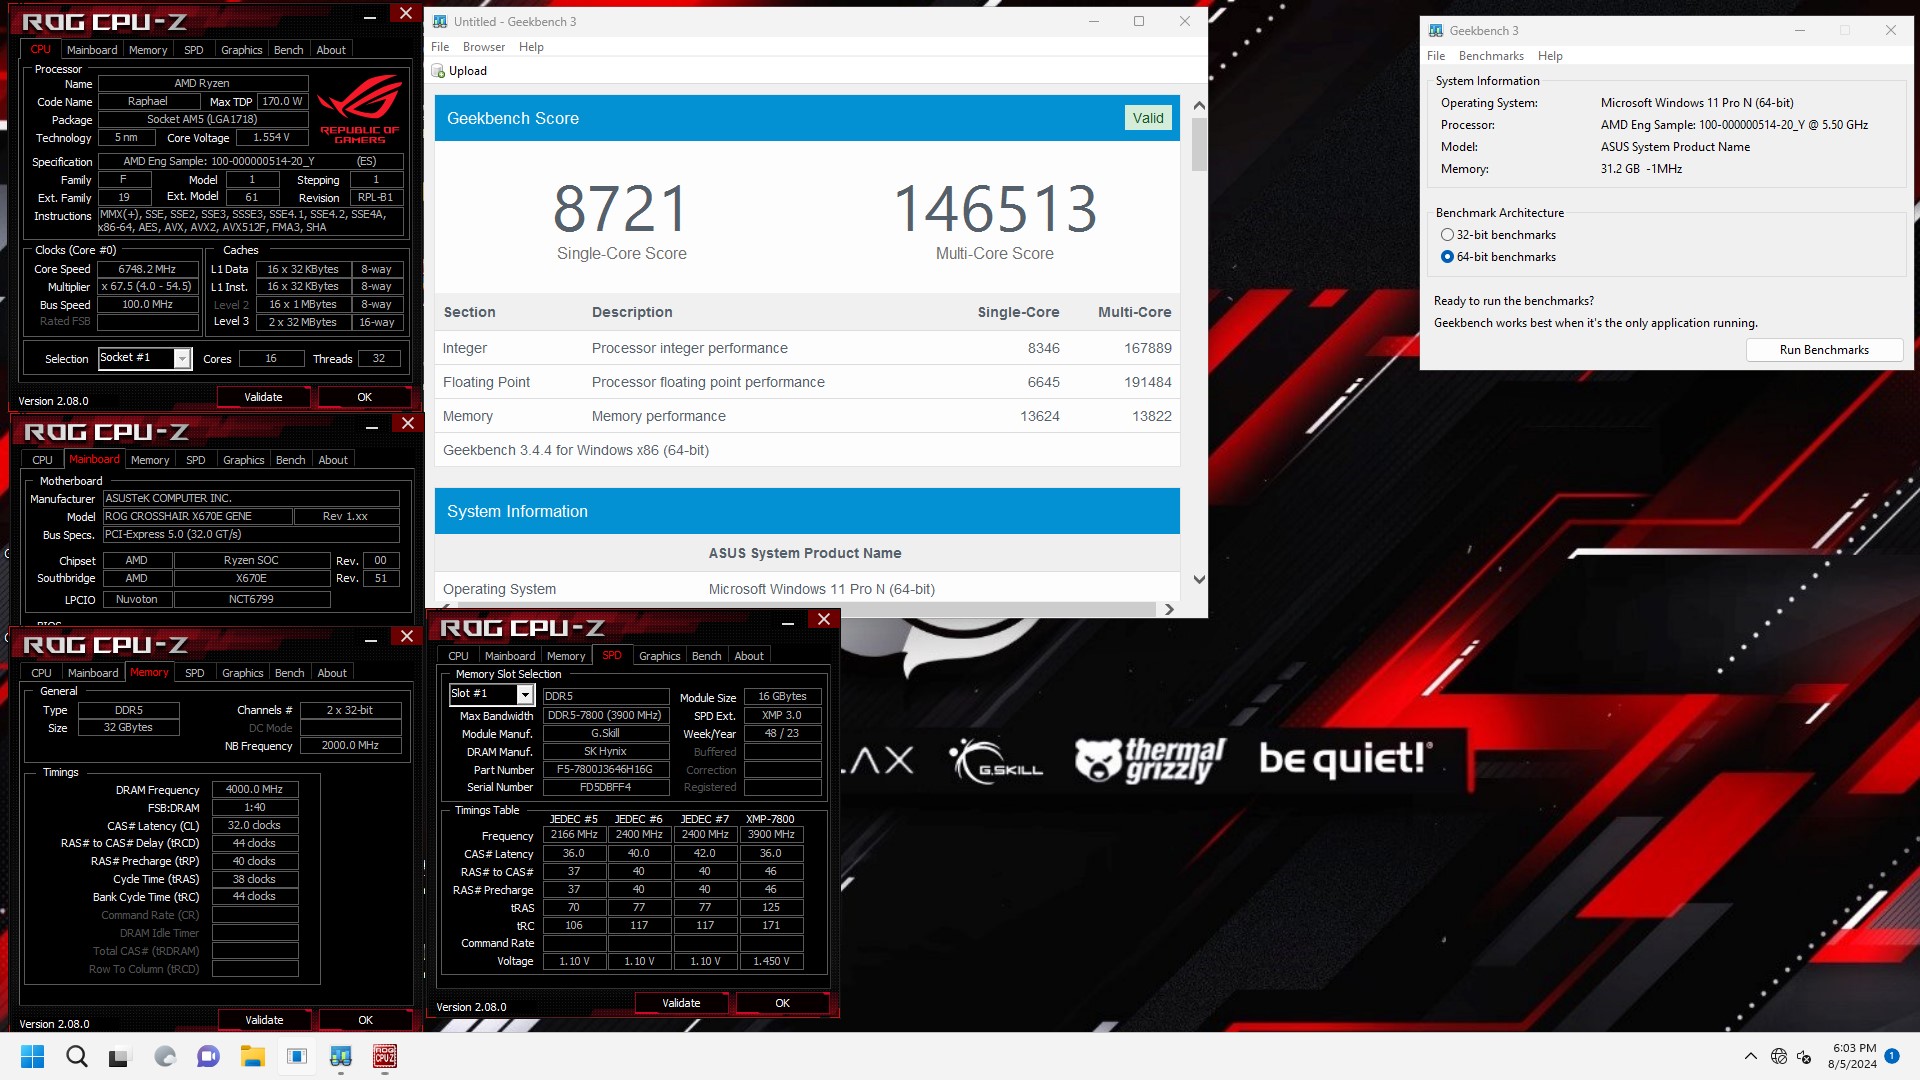Open the About tab in the CPU-Z Memory window
Image resolution: width=1920 pixels, height=1080 pixels.
click(x=332, y=673)
